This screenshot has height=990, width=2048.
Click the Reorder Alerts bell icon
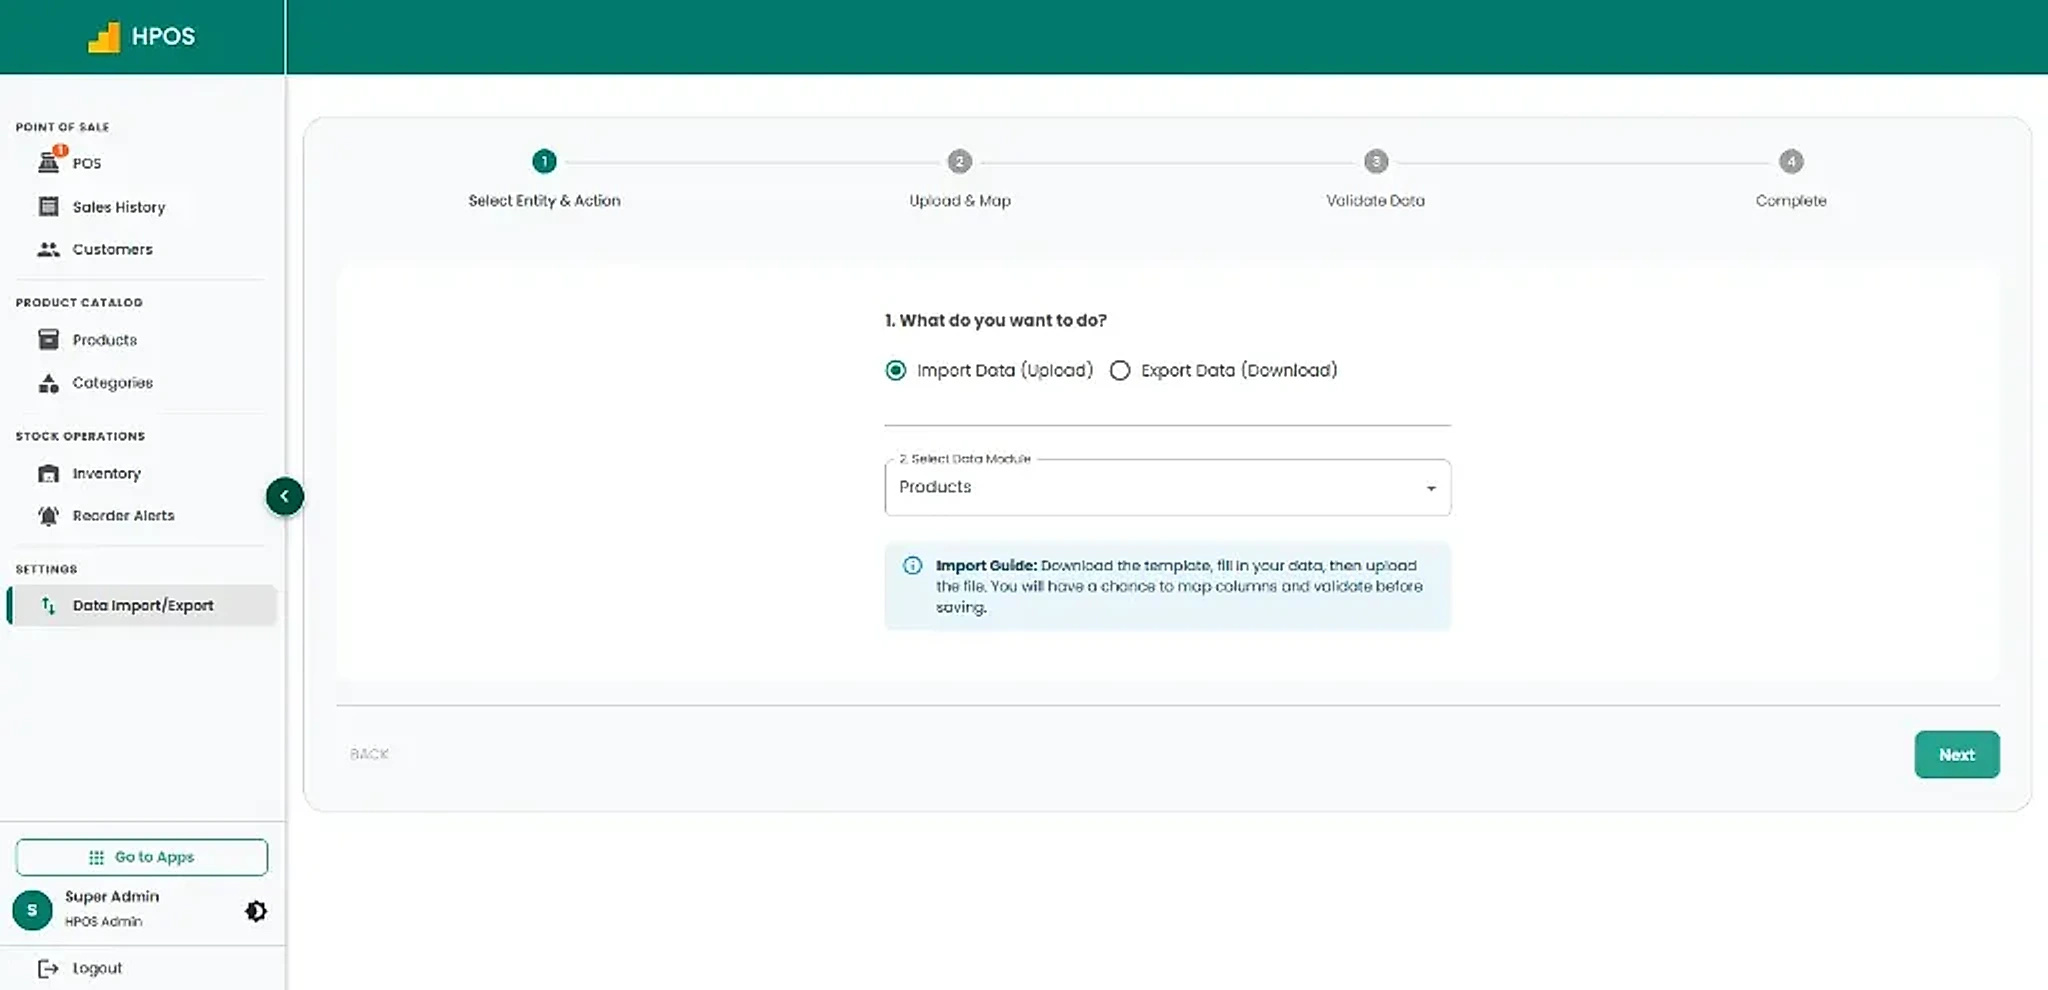[49, 516]
